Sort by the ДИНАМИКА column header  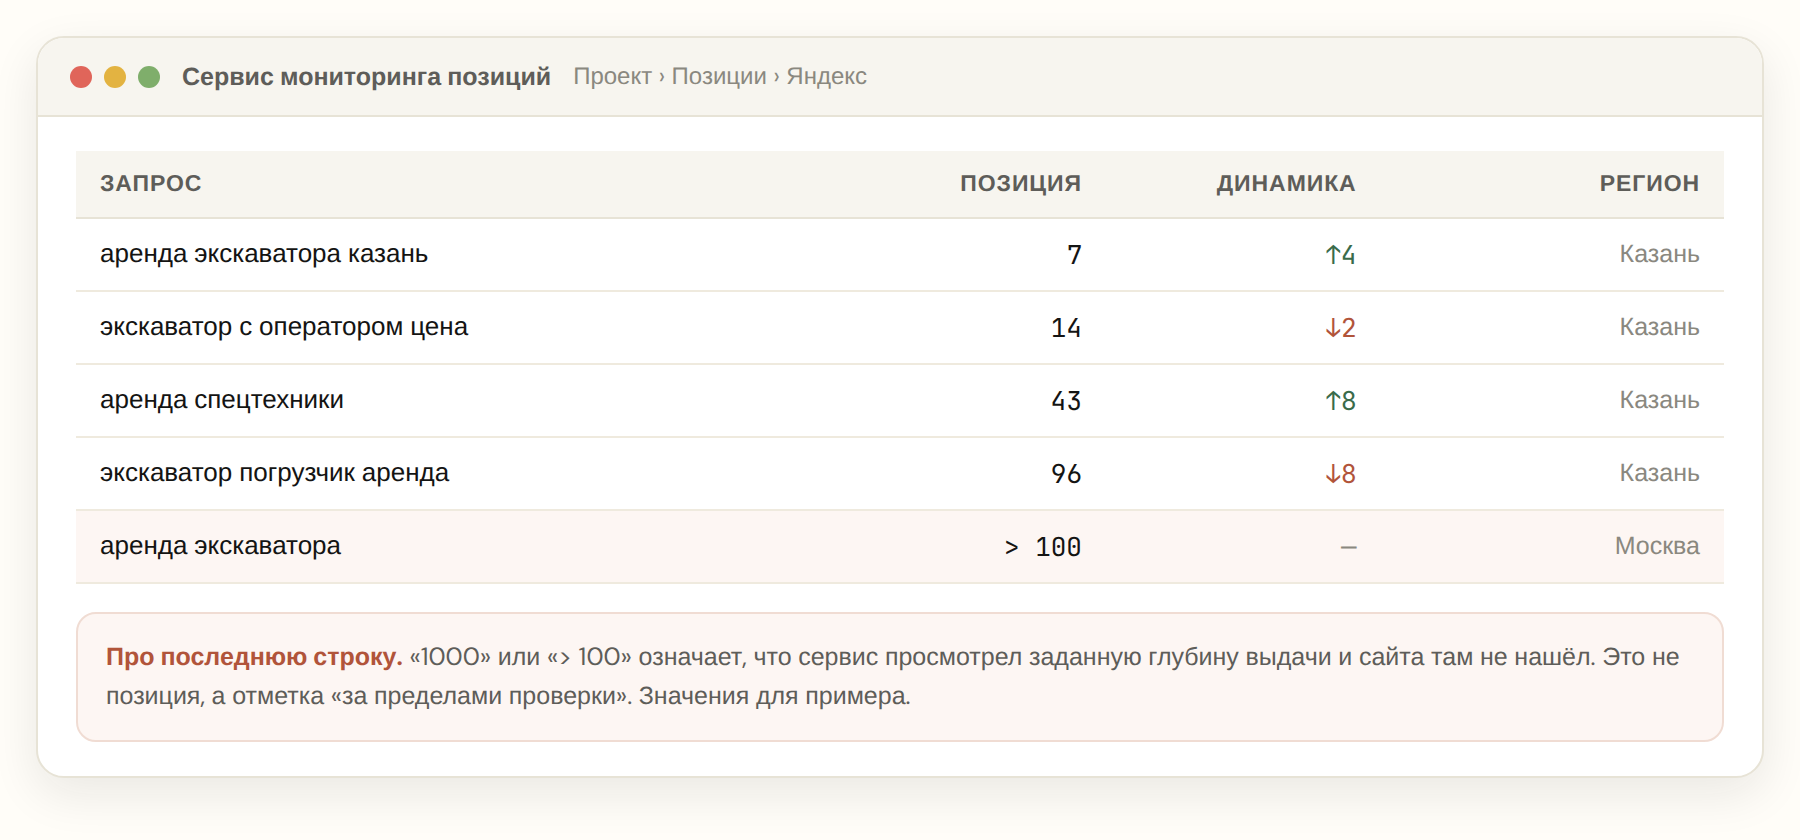tap(1286, 184)
